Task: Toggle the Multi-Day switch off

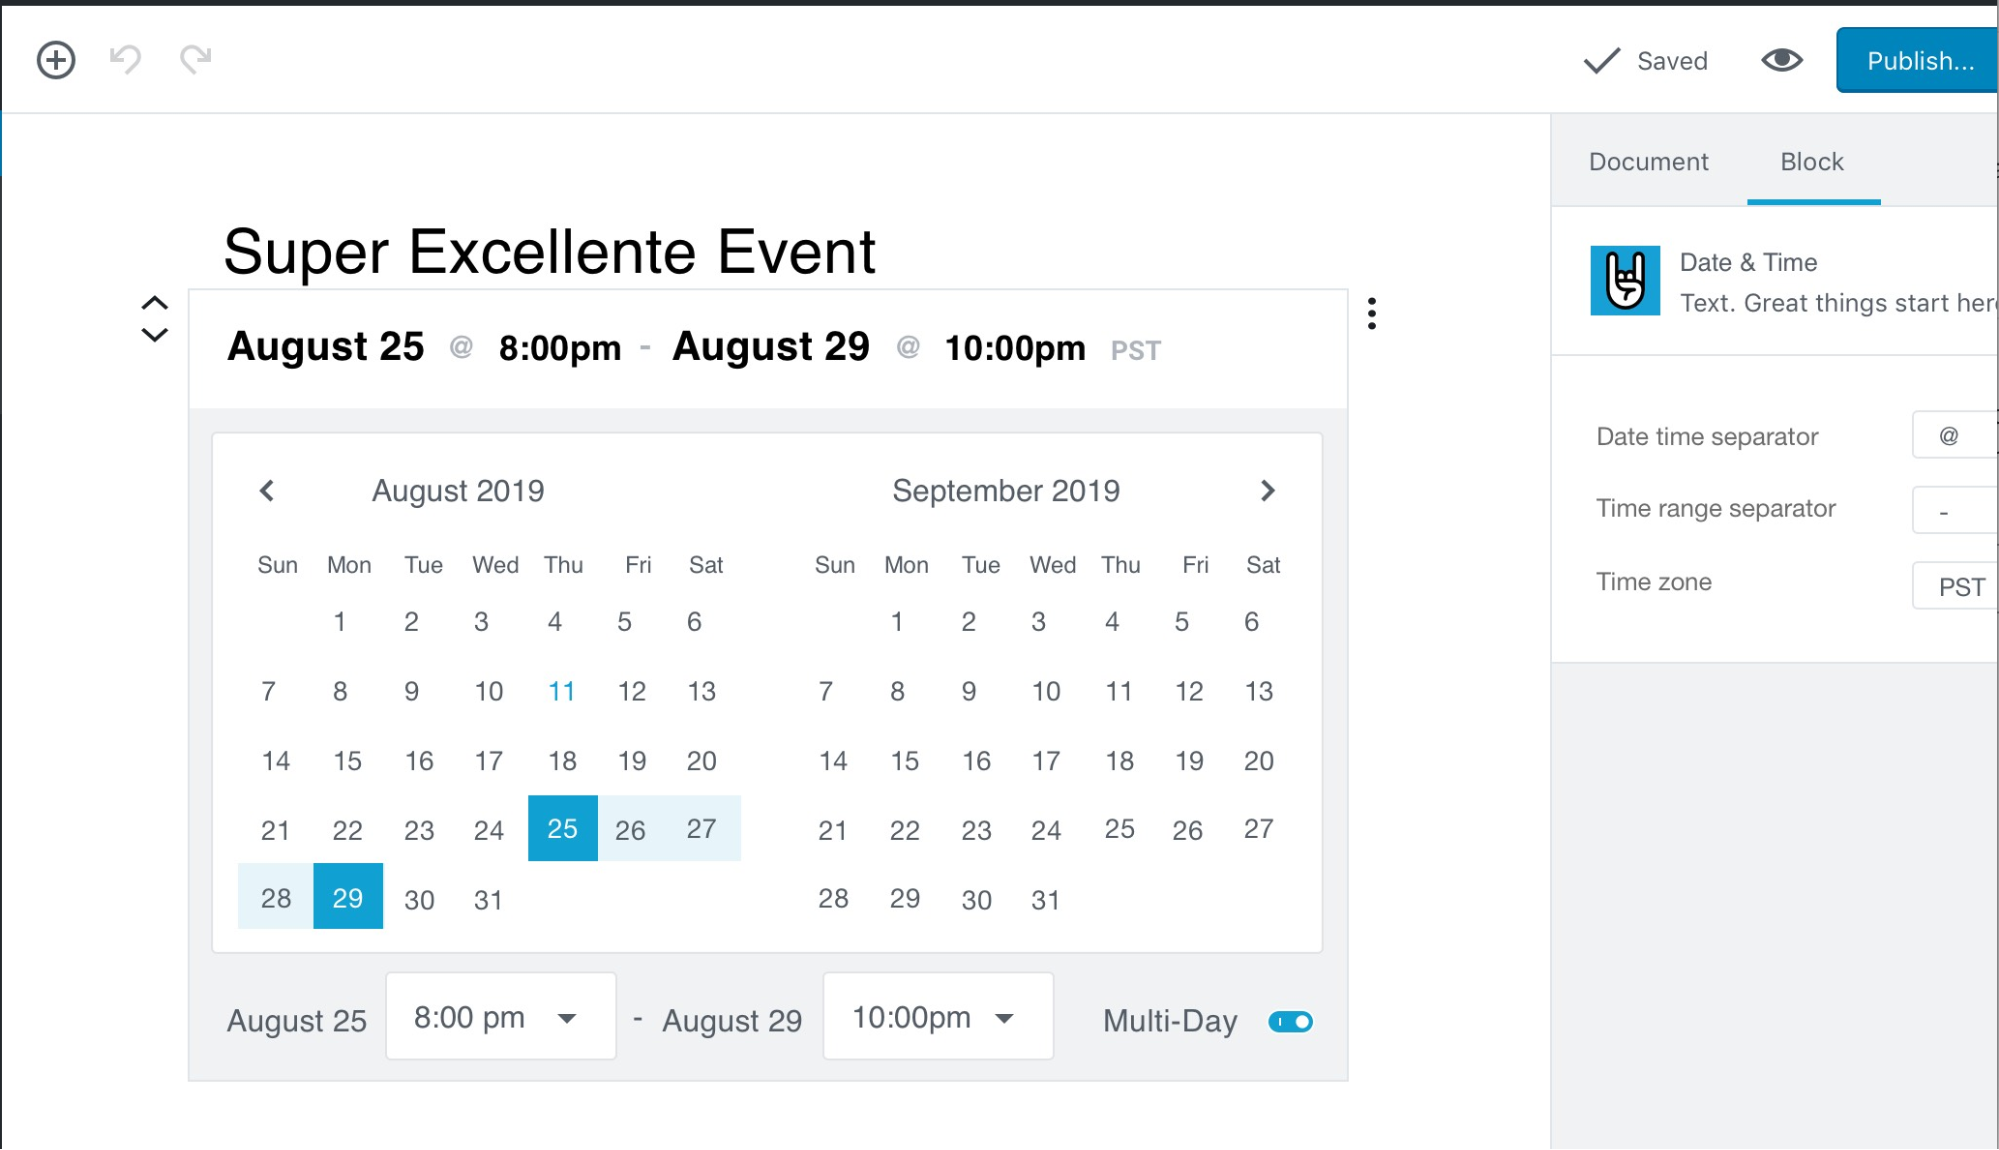Action: [x=1290, y=1021]
